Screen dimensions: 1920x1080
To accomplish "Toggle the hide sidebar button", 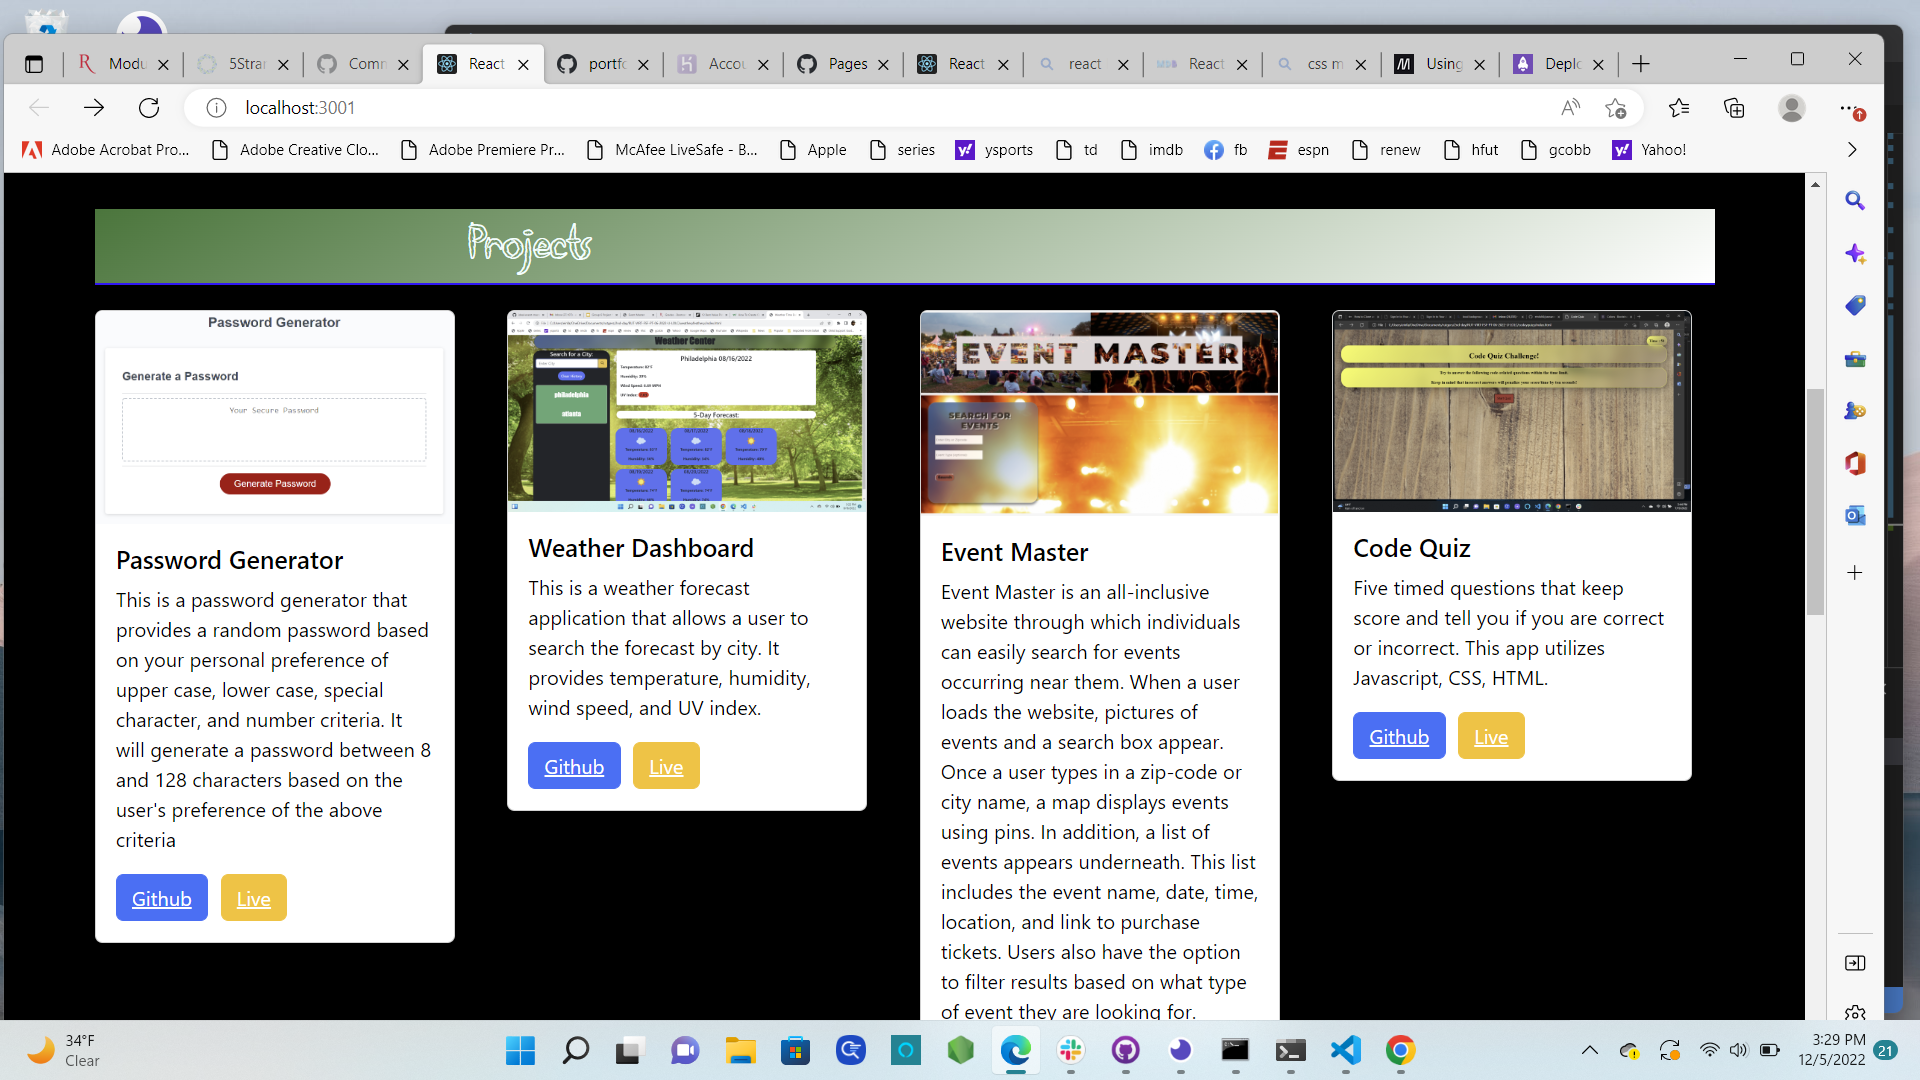I will coord(1855,963).
